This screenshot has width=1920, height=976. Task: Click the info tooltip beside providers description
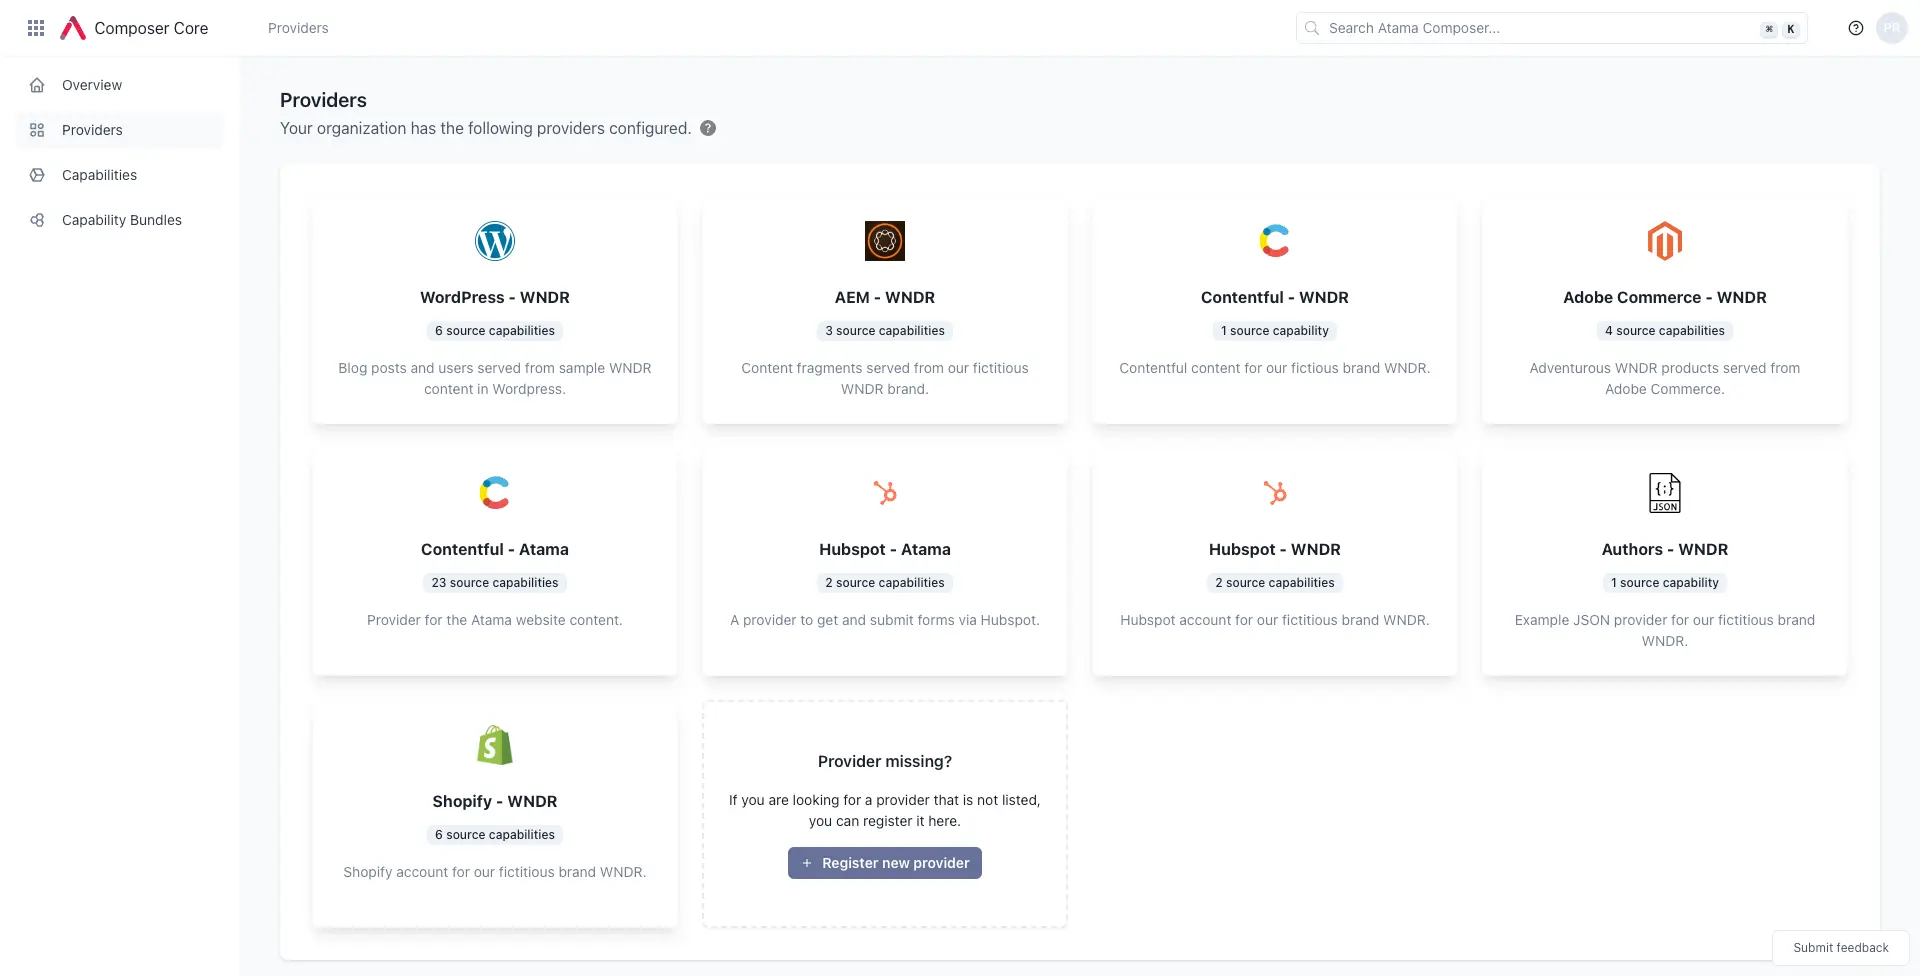tap(708, 128)
